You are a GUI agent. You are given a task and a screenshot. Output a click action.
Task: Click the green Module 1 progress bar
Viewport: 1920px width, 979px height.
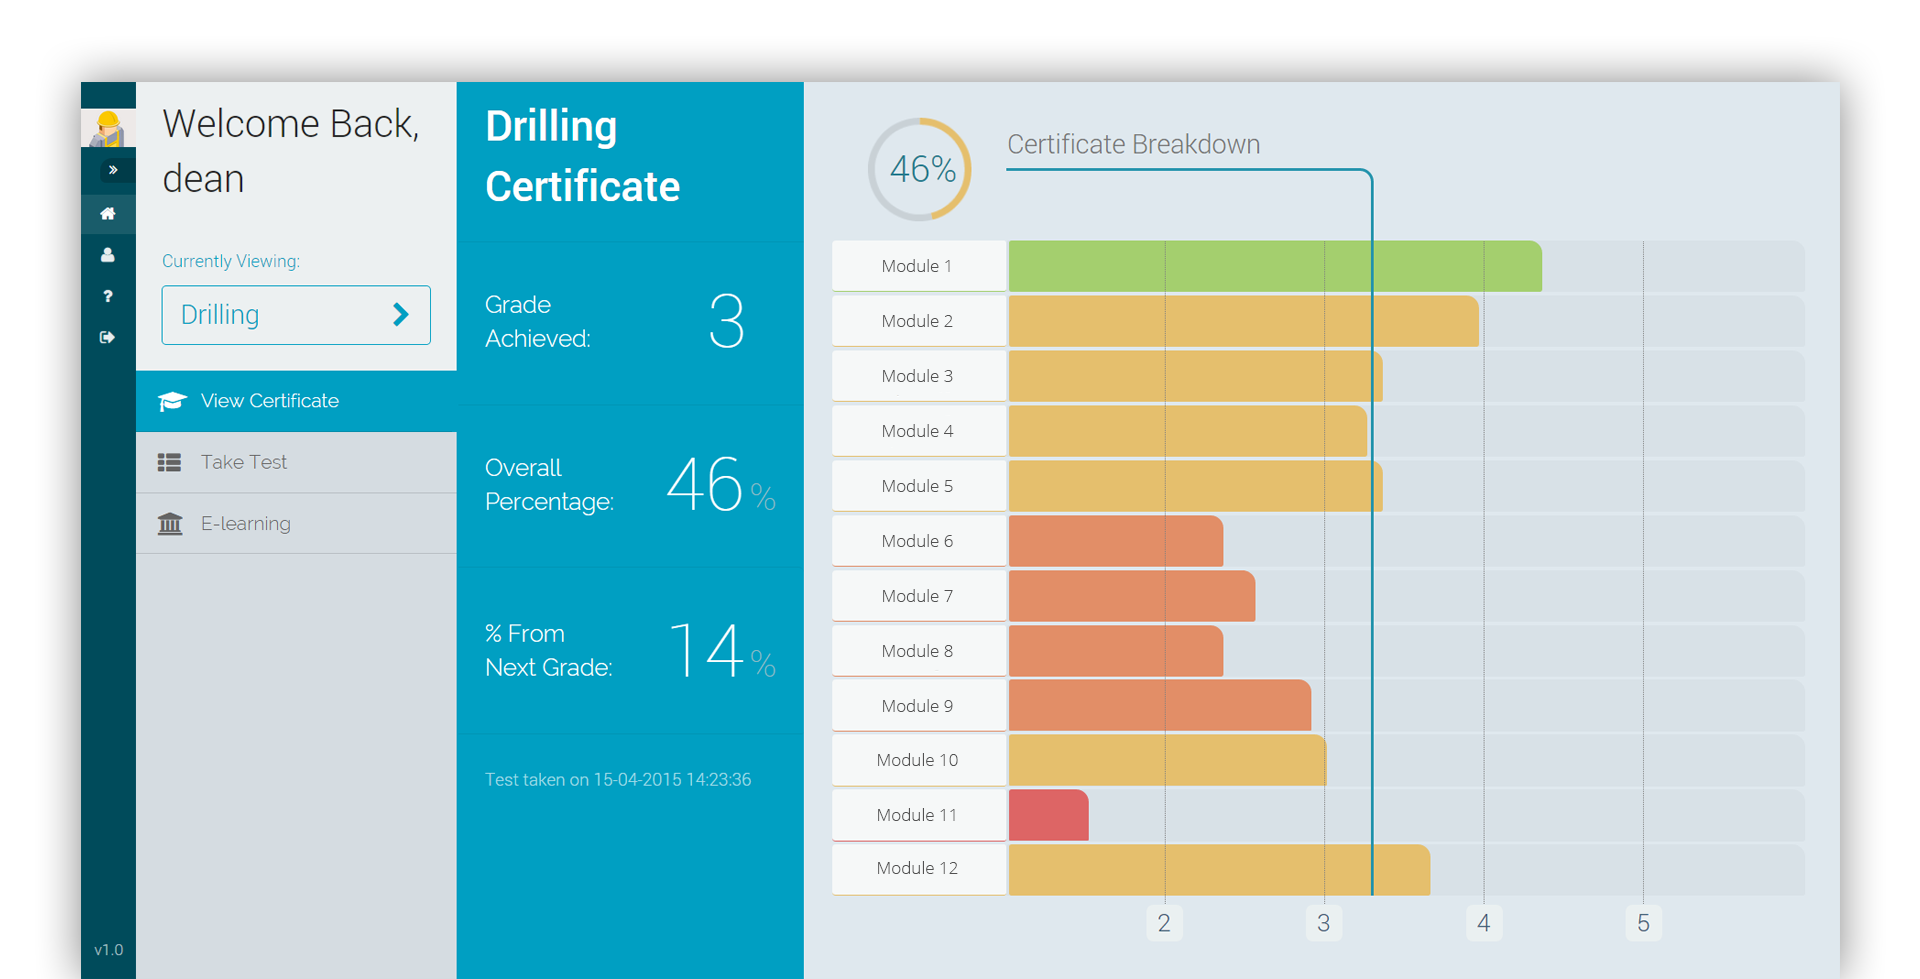point(1274,266)
